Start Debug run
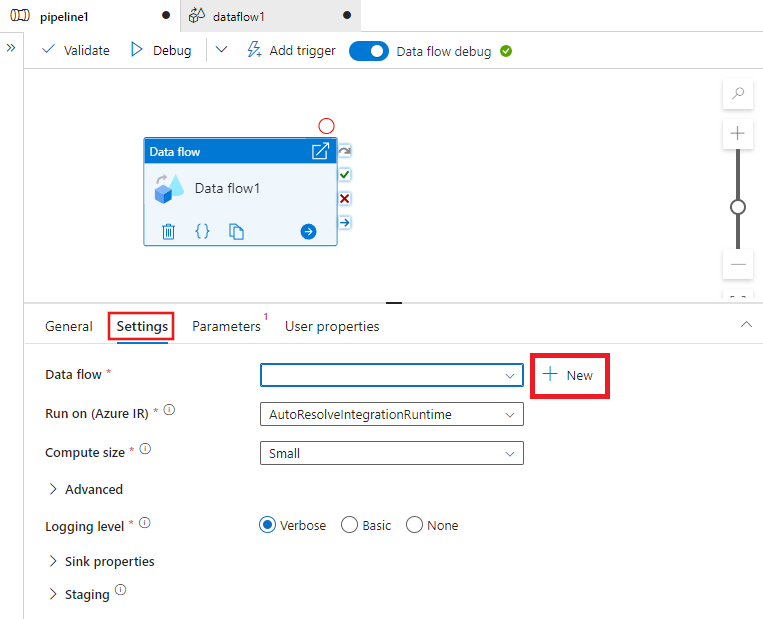The image size is (763, 619). (x=161, y=50)
